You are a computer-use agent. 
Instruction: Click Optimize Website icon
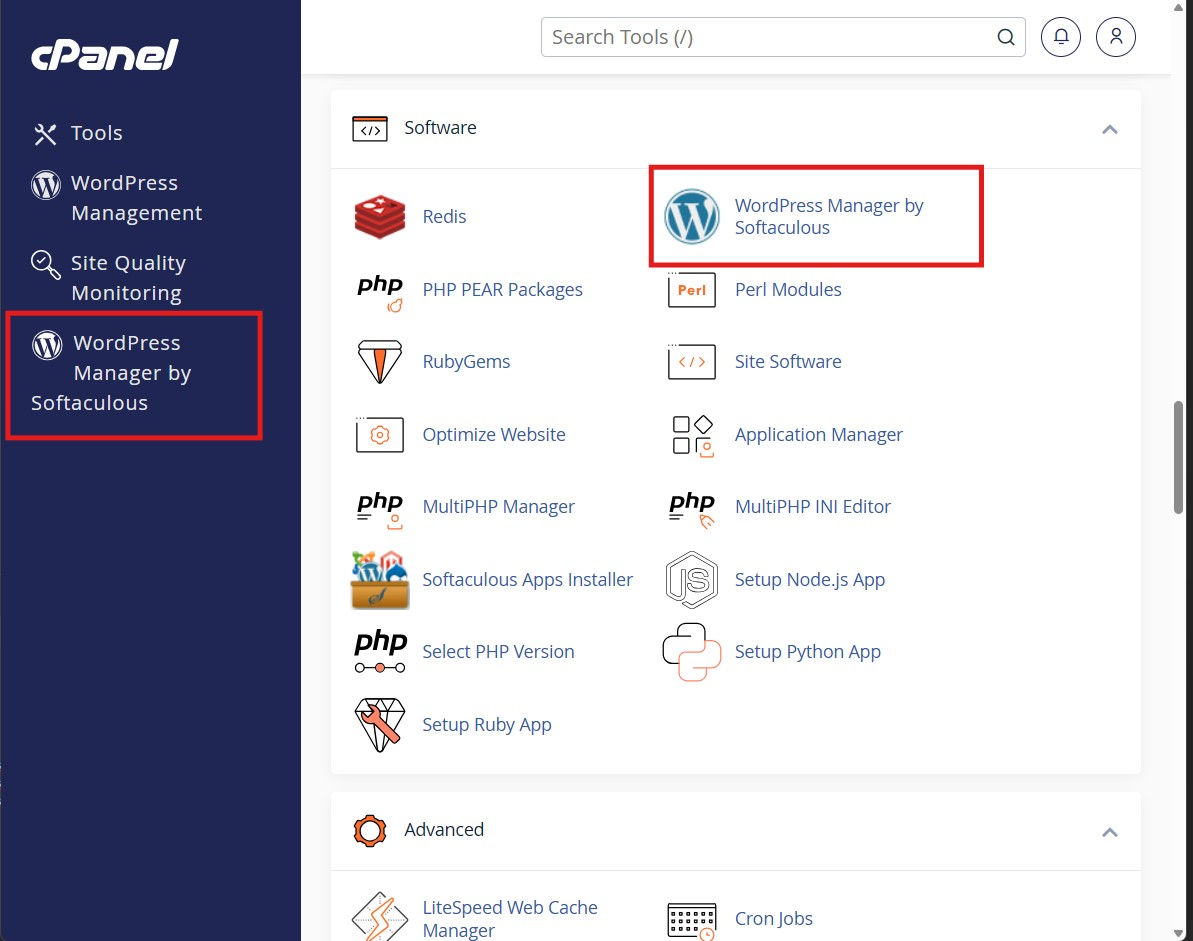[380, 434]
